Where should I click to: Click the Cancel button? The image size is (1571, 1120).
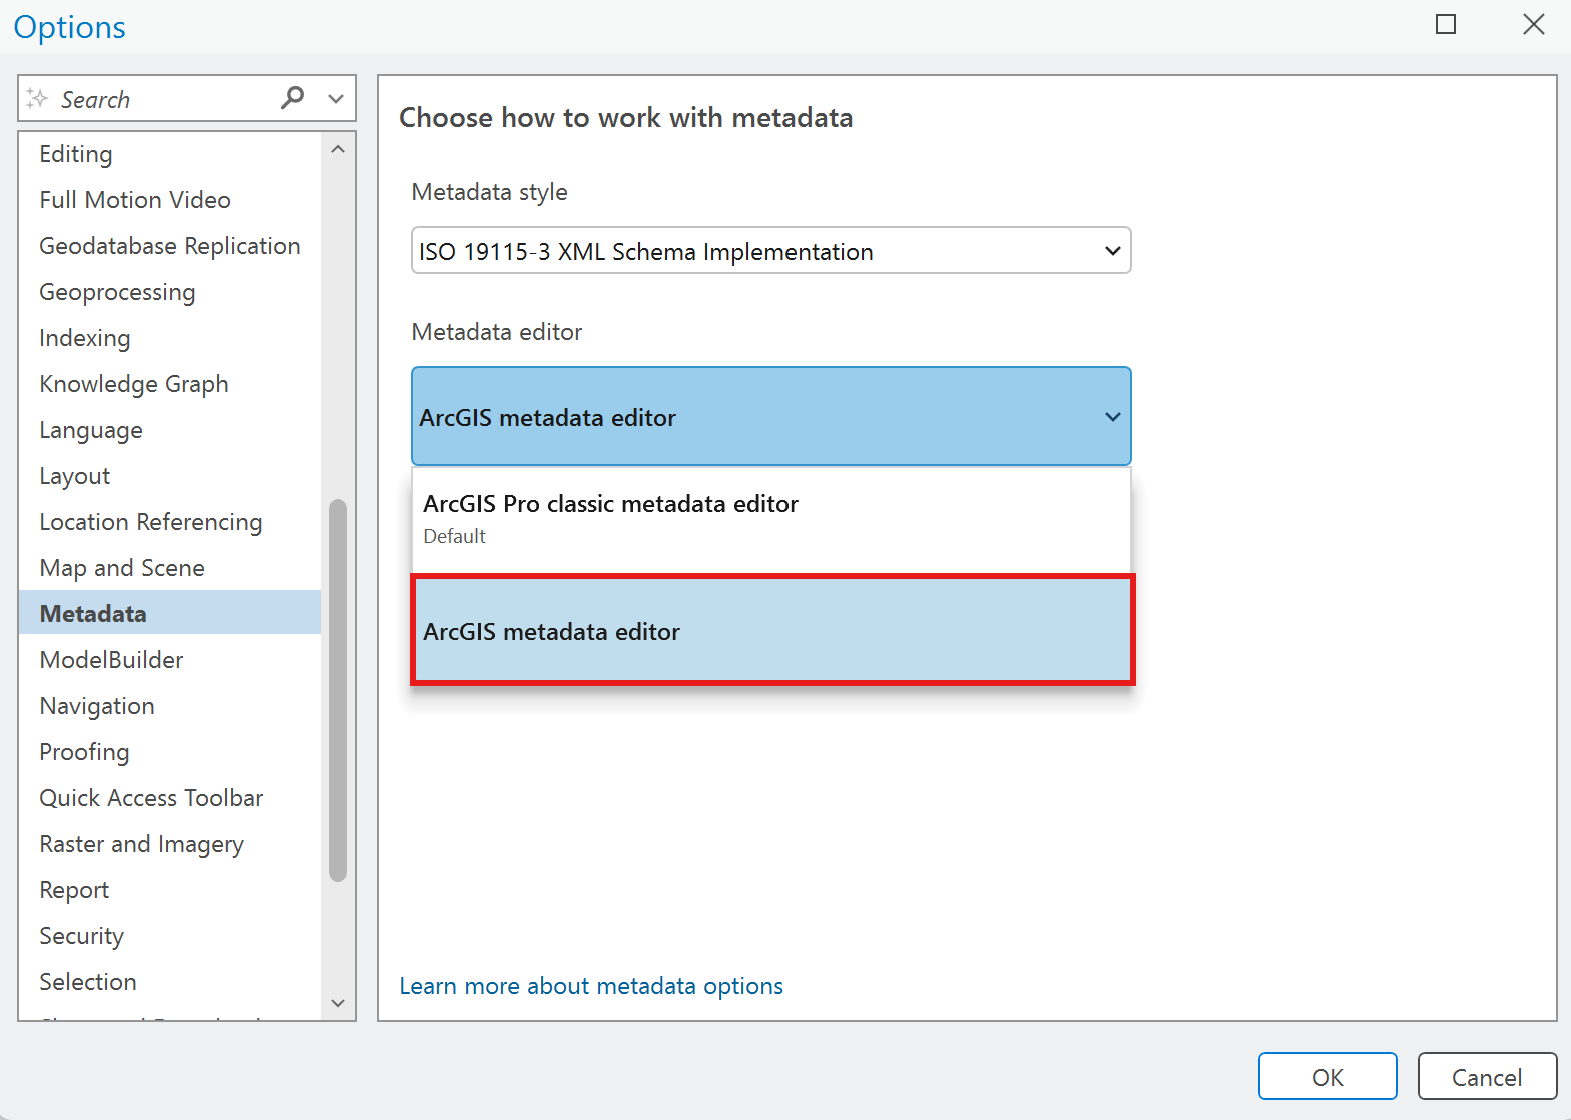[x=1487, y=1077]
